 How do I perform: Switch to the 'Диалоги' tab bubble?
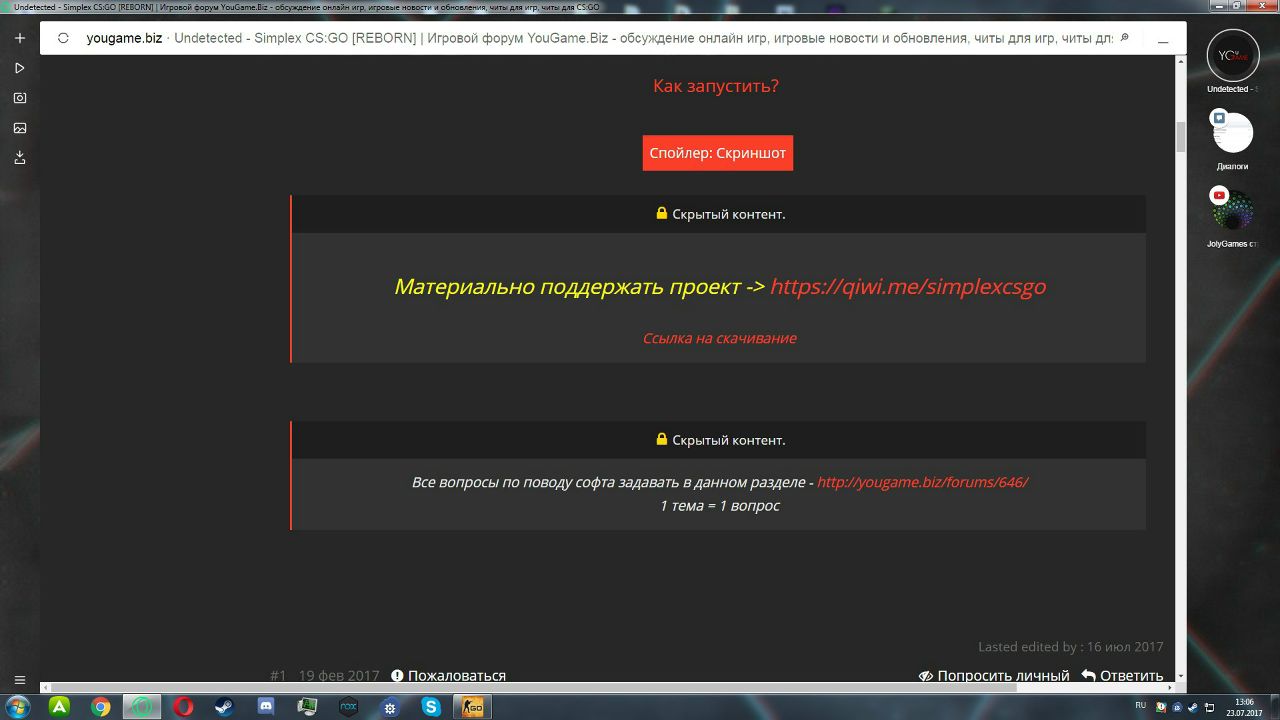tap(1232, 134)
